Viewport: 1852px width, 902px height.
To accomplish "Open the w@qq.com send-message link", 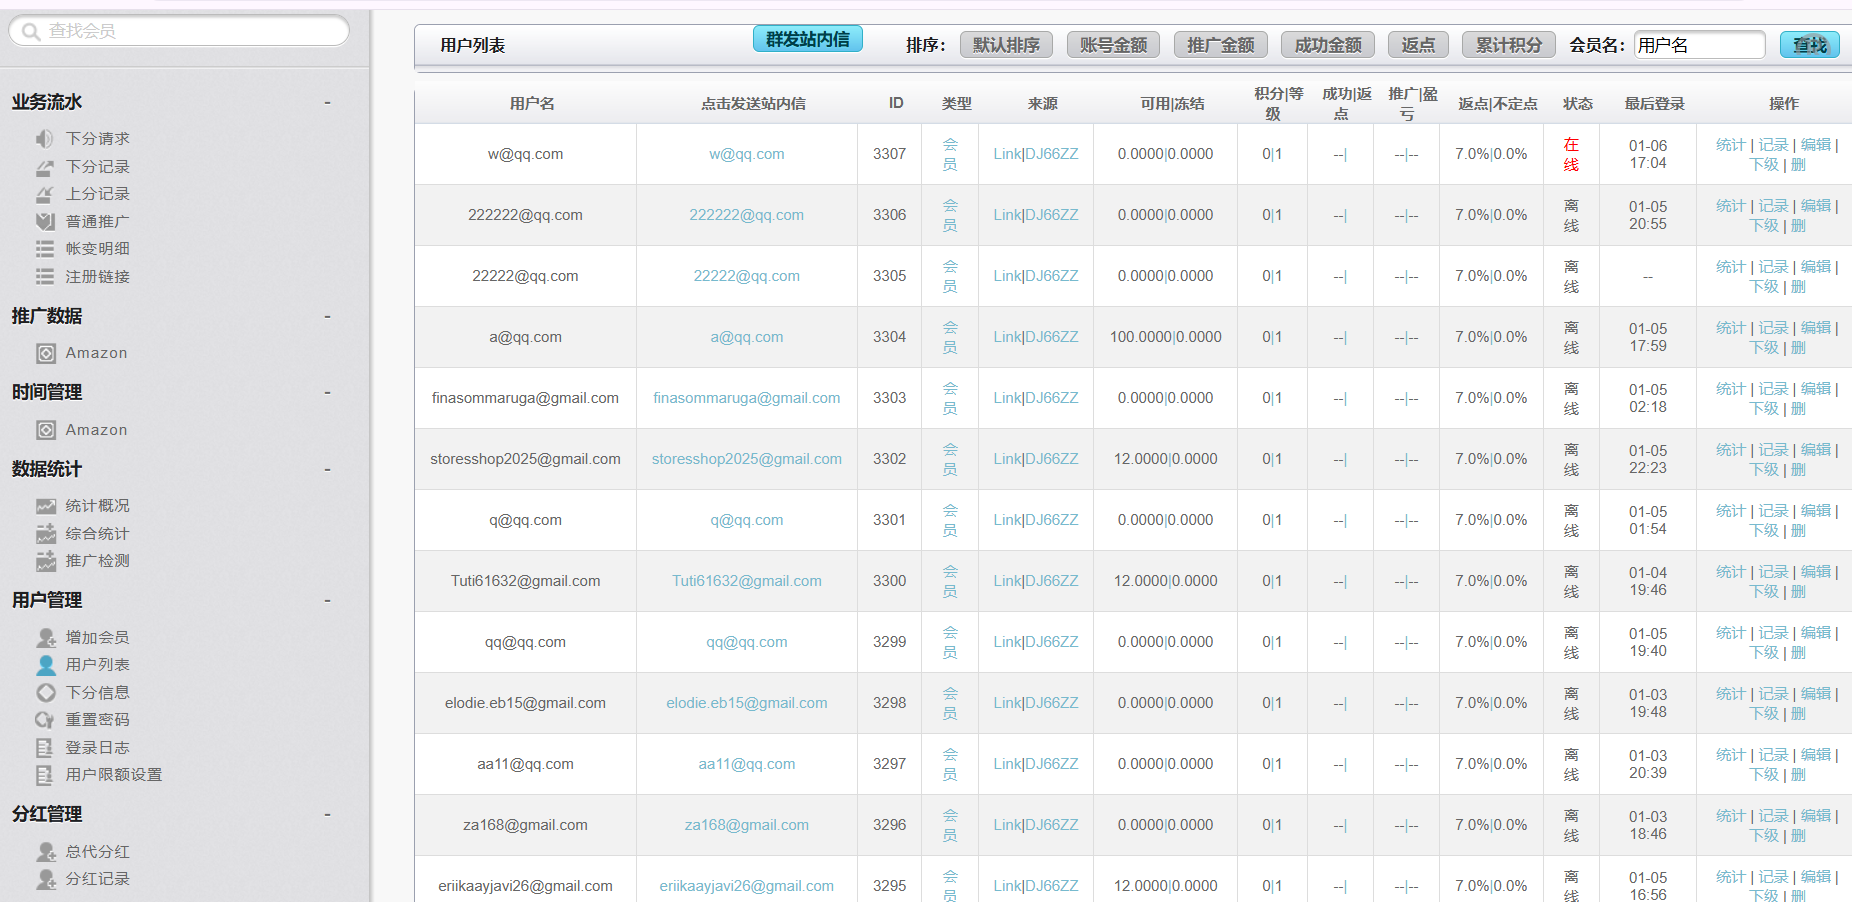I will coord(746,154).
